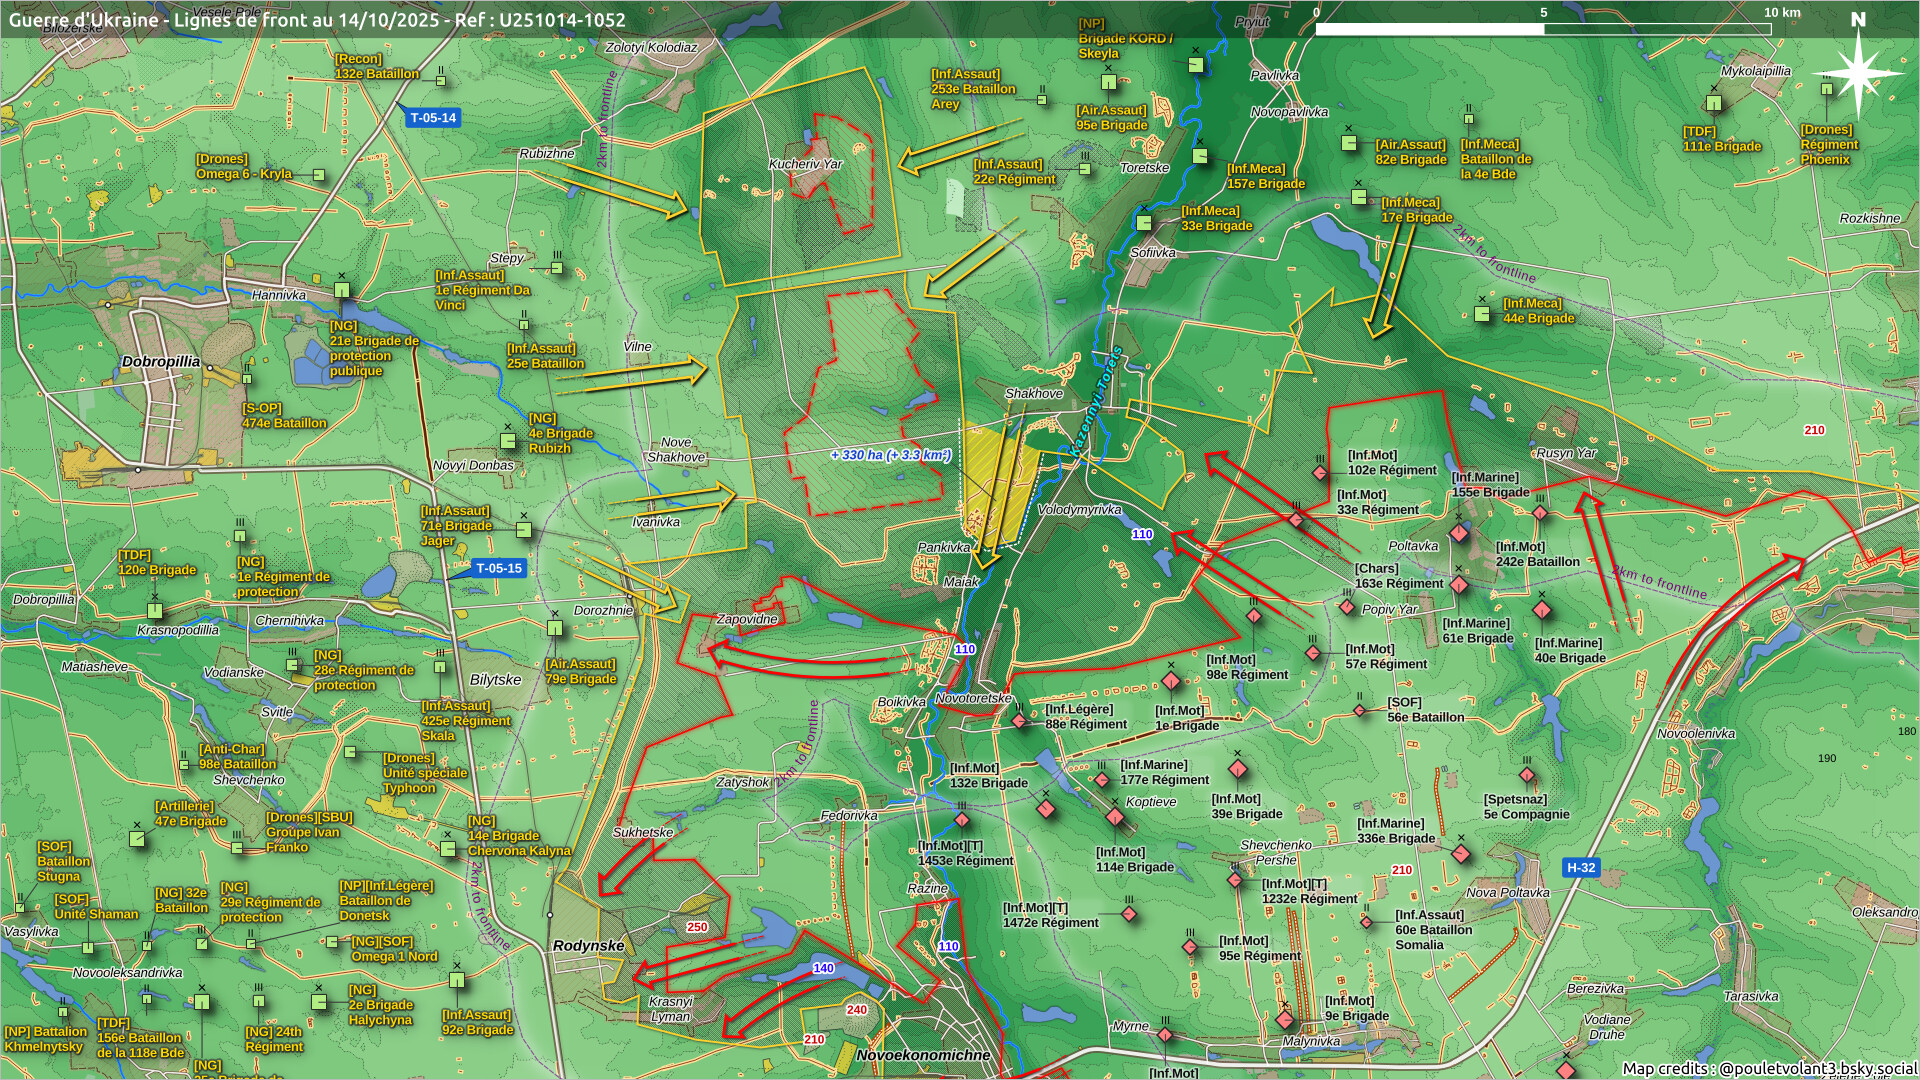Click the Rodynske town label

tap(588, 945)
